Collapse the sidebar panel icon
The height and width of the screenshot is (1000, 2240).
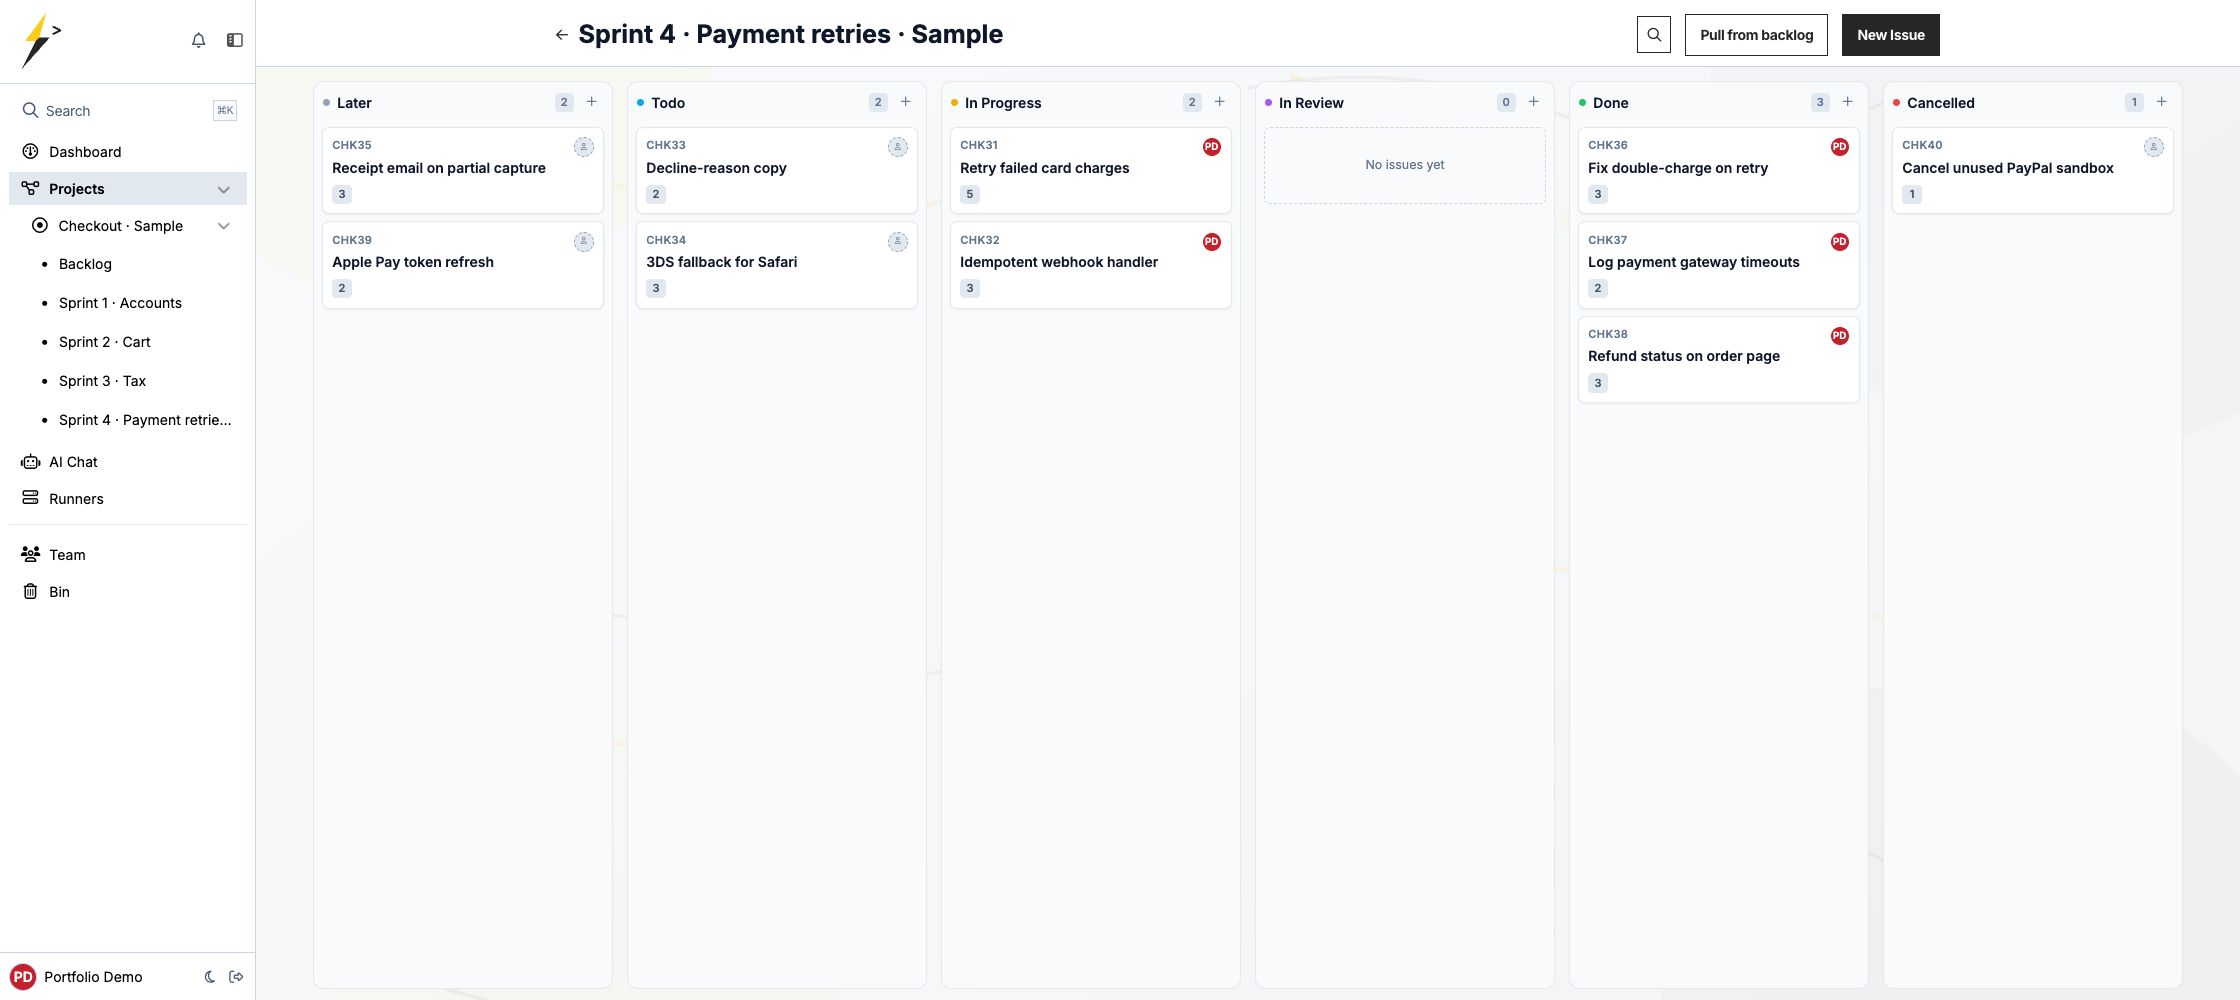click(235, 40)
